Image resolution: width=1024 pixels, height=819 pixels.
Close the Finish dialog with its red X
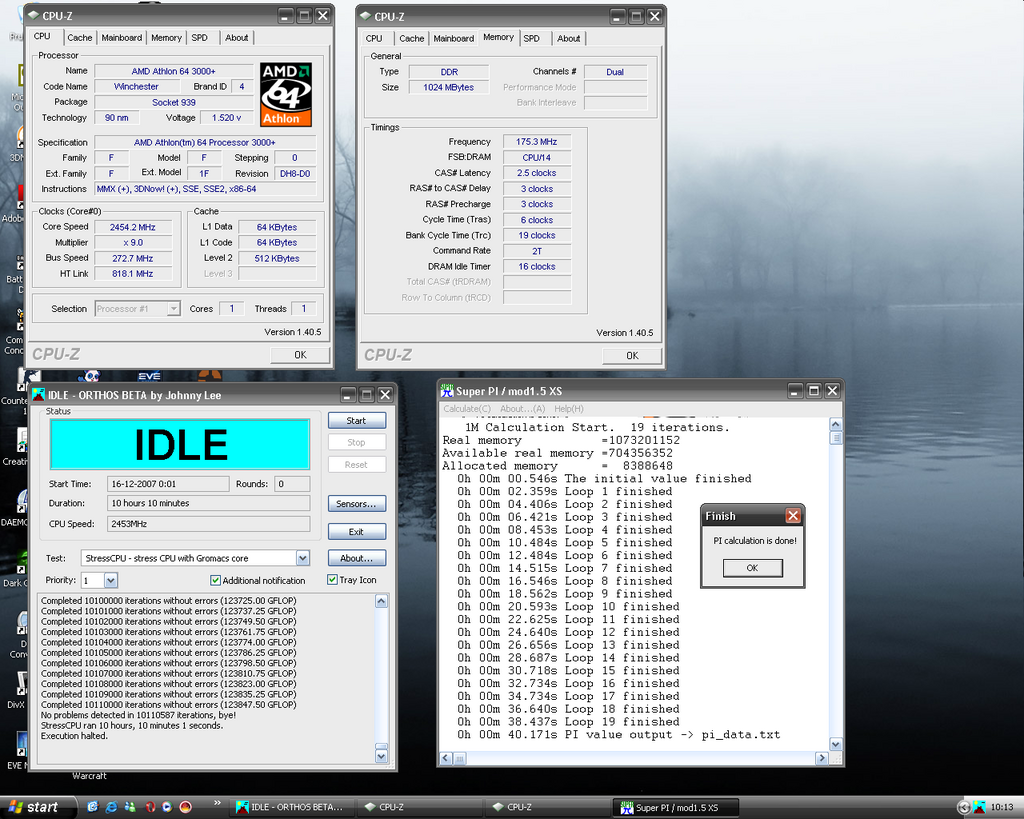[x=793, y=516]
